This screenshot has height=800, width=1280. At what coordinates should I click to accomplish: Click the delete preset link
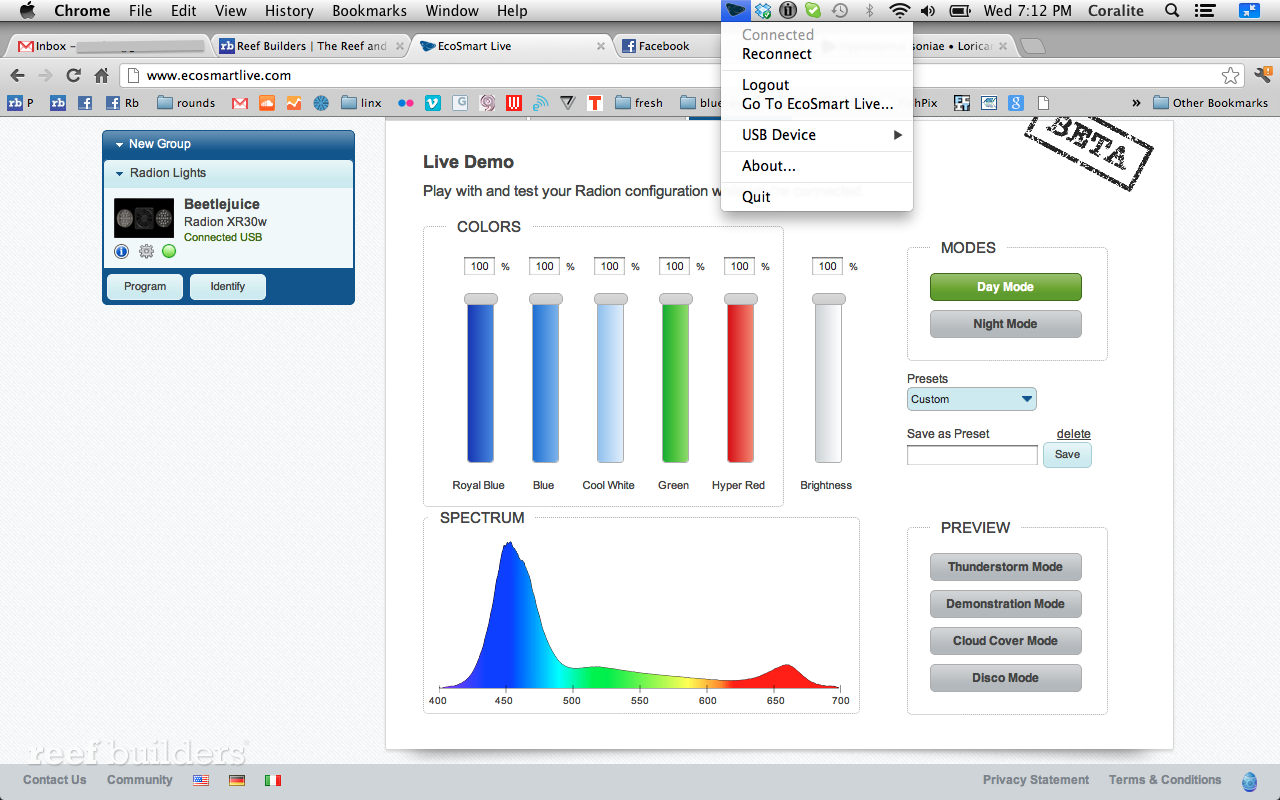(x=1074, y=434)
